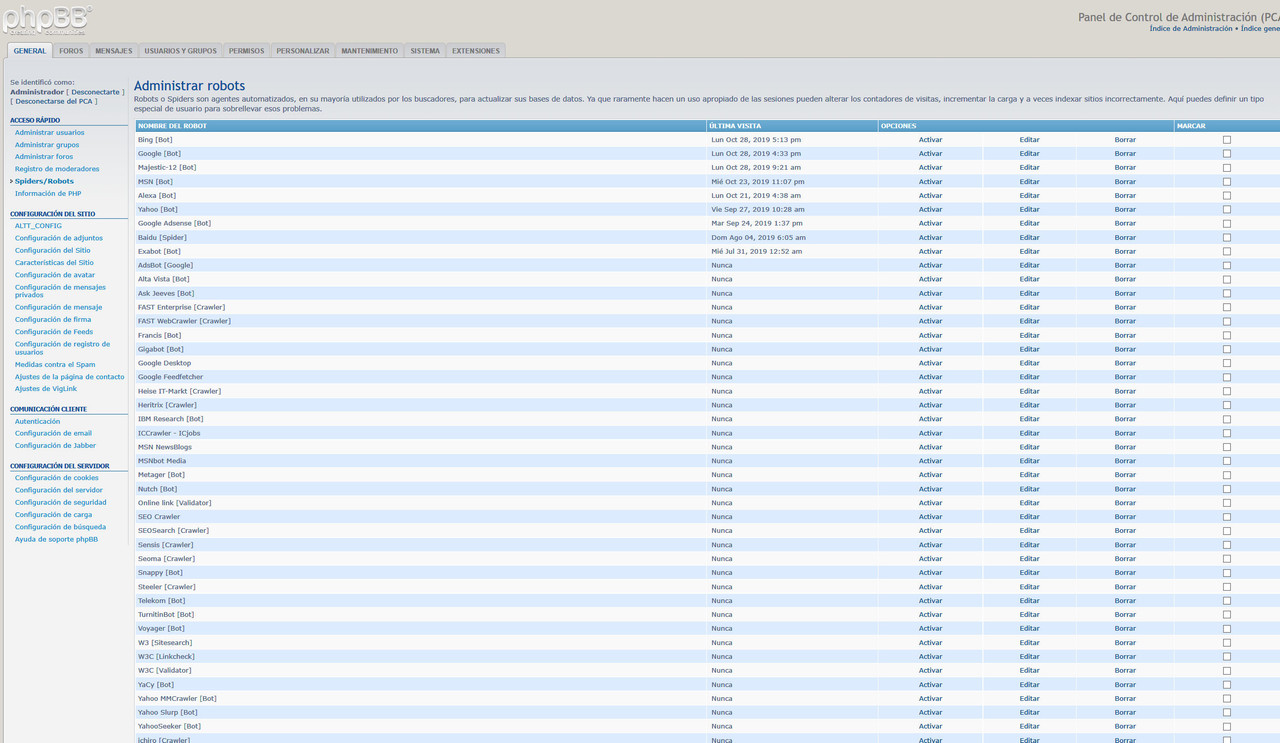Screen dimensions: 1280x743
Task: Edit the Voyager [Bot] entry
Action: click(1029, 629)
